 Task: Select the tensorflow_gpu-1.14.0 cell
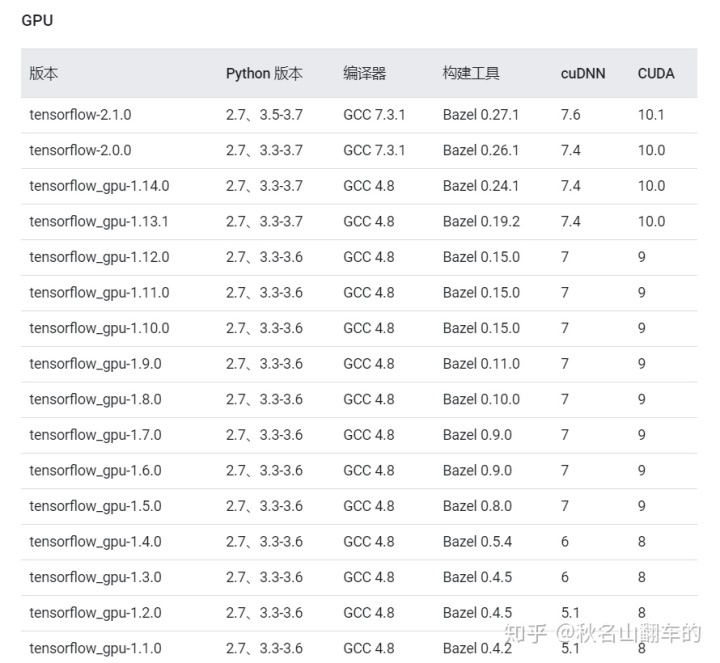click(x=99, y=186)
